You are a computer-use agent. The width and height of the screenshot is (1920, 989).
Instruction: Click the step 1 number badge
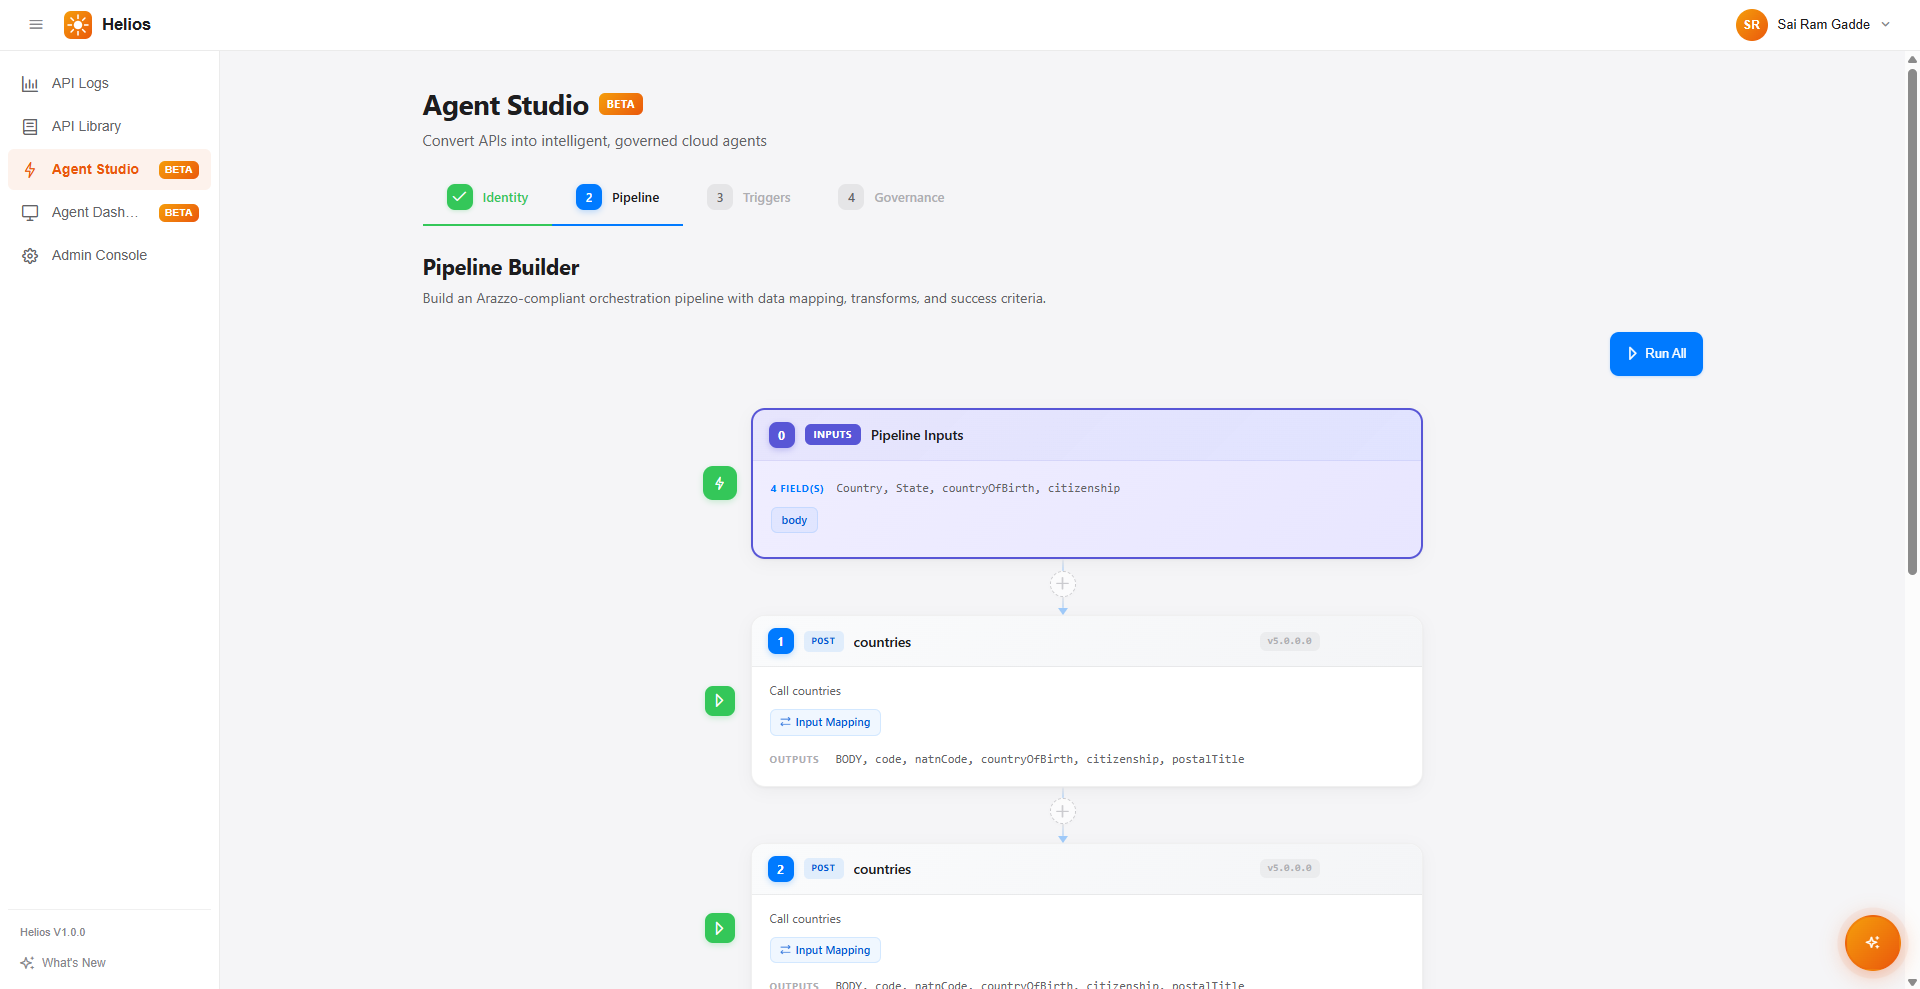[781, 641]
